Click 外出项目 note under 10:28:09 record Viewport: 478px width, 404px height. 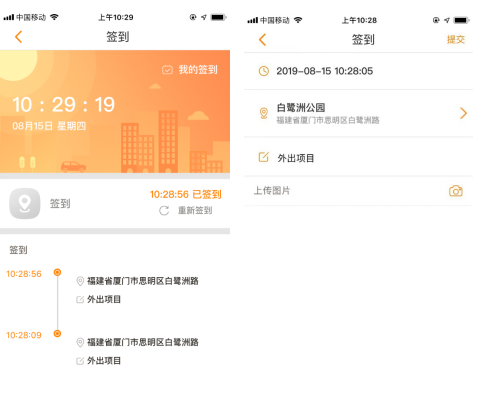[104, 361]
